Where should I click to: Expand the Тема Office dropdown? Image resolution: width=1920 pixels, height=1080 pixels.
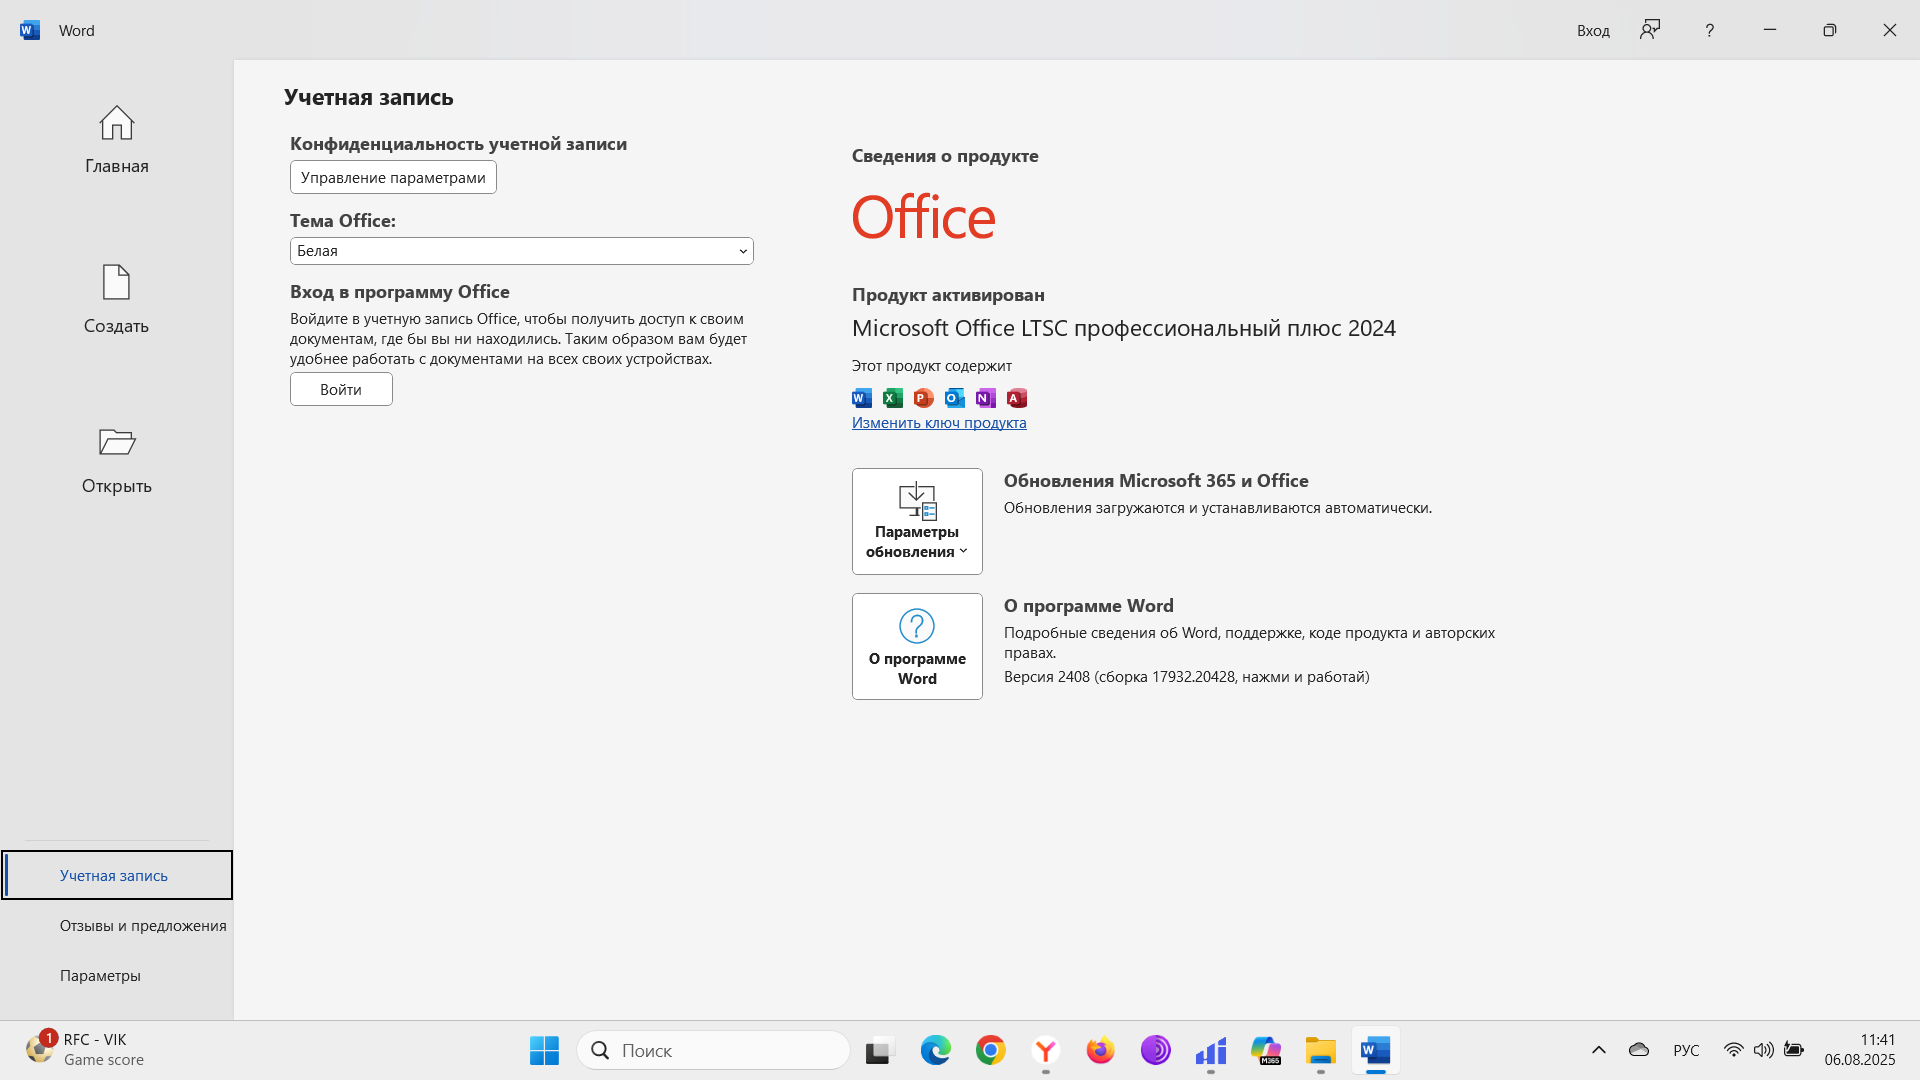(521, 251)
